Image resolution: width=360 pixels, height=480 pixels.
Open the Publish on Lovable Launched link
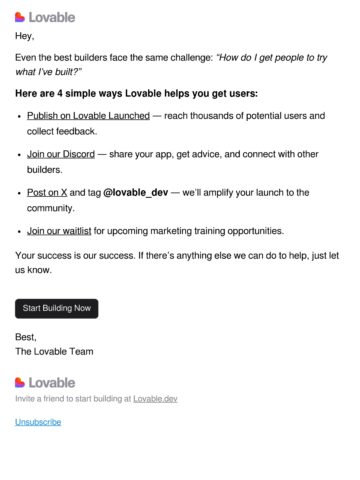(x=88, y=116)
